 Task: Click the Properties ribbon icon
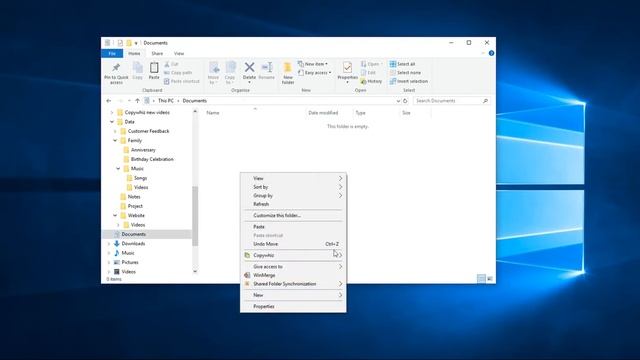pos(347,67)
